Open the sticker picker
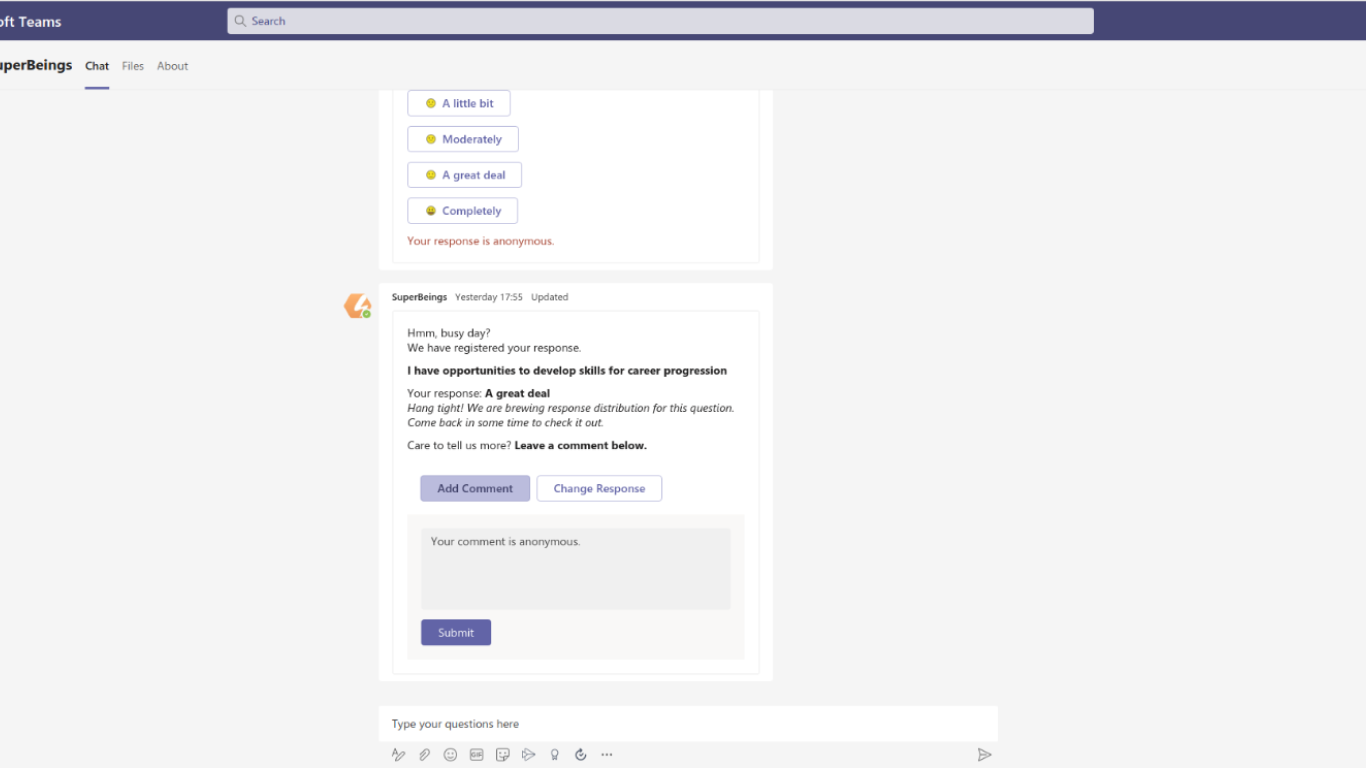 tap(502, 755)
